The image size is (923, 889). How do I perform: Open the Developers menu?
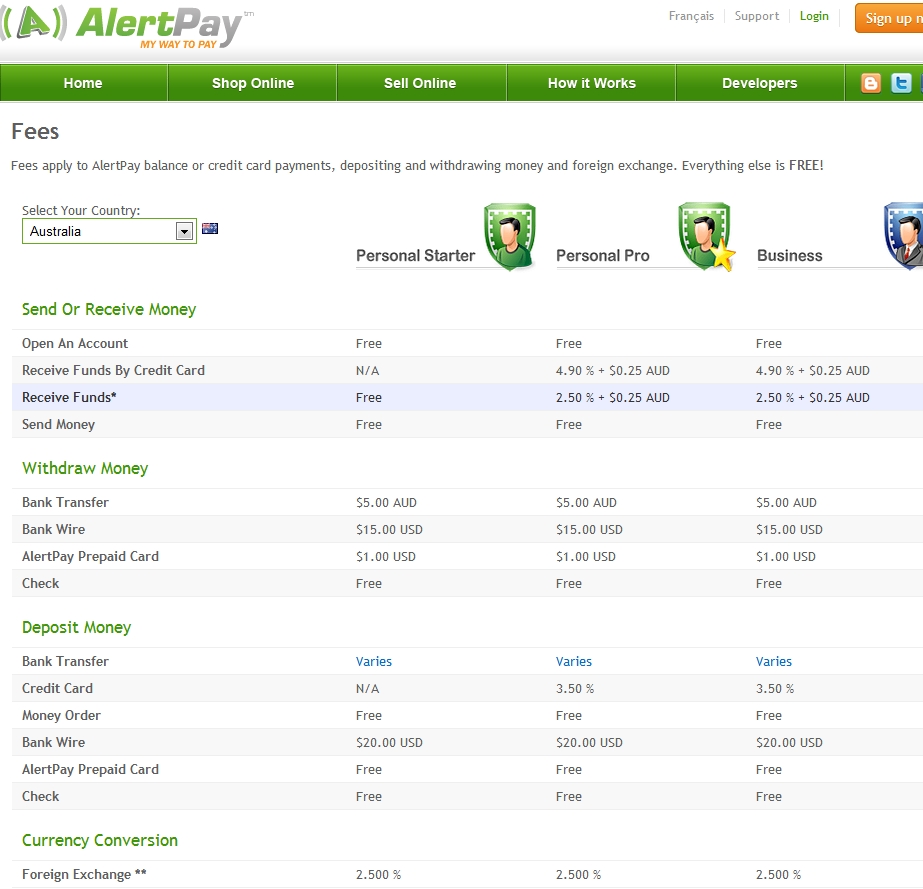[x=760, y=83]
